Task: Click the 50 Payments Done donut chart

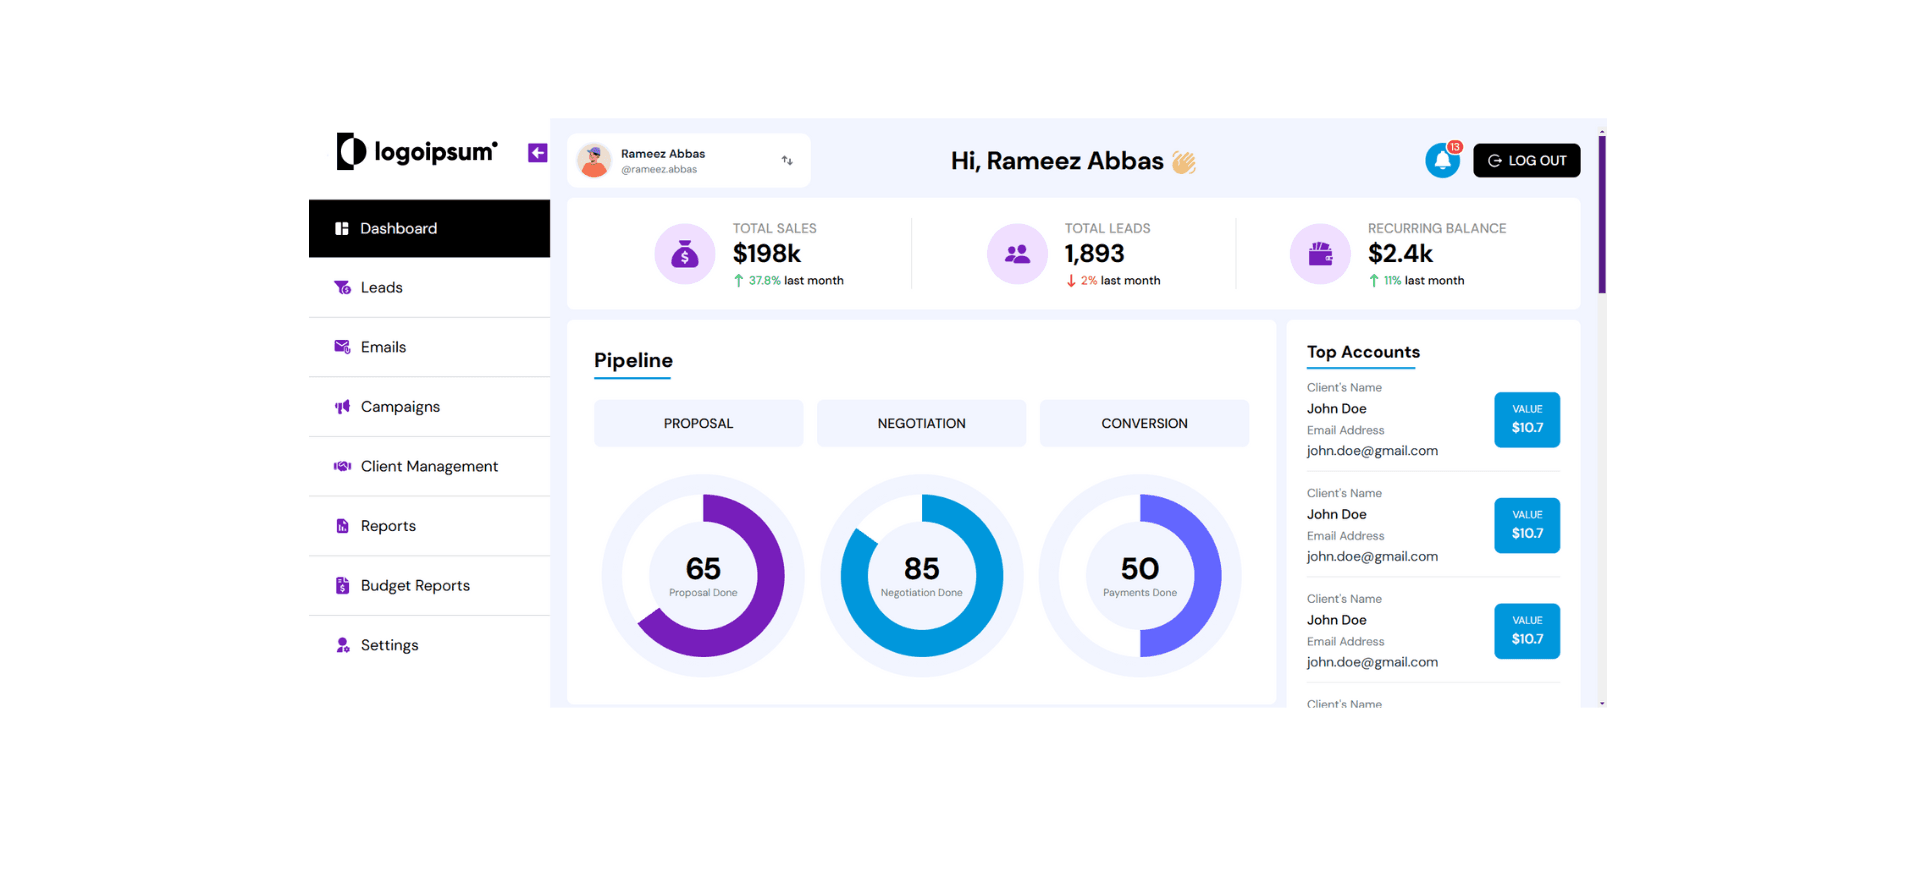Action: pos(1140,575)
